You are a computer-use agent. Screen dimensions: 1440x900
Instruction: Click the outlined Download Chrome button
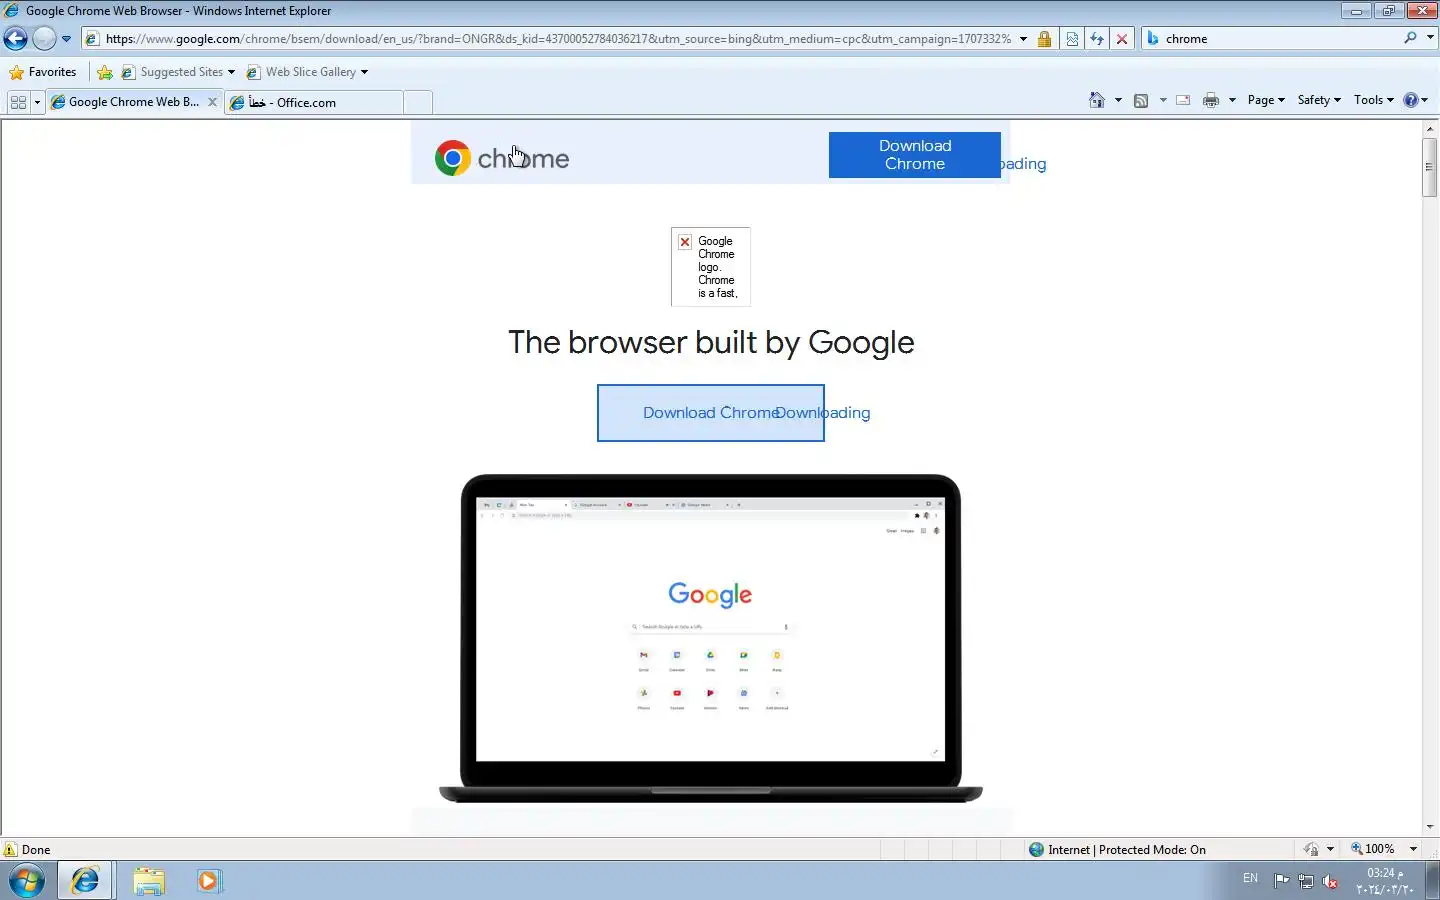coord(710,413)
